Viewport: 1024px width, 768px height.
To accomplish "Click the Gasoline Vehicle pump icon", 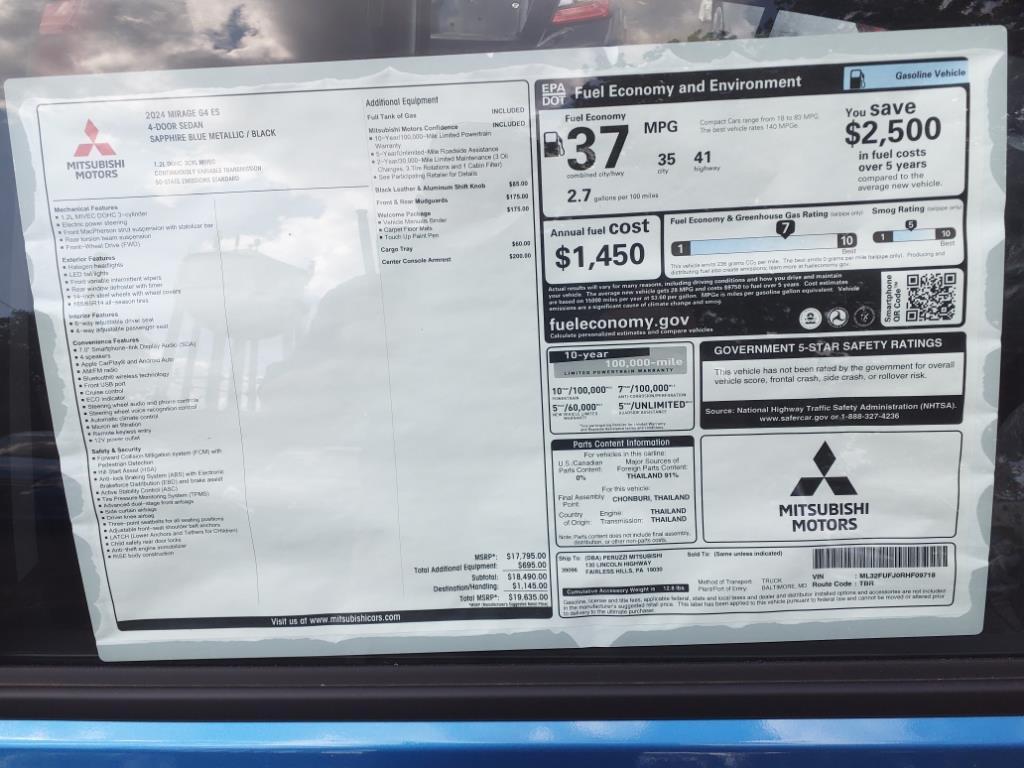I will [857, 78].
